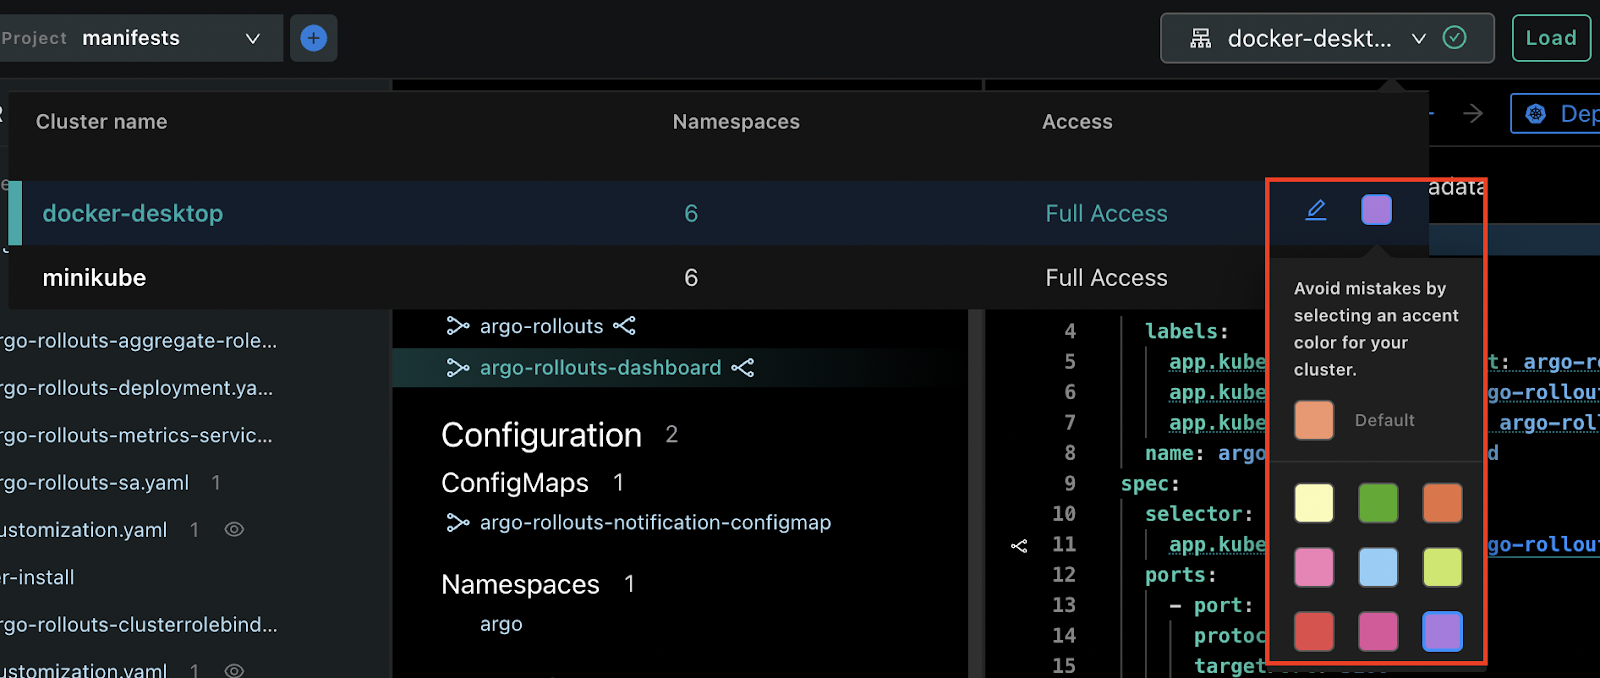Choose the light yellow accent color
Screen dimensions: 1600x678
click(1314, 503)
